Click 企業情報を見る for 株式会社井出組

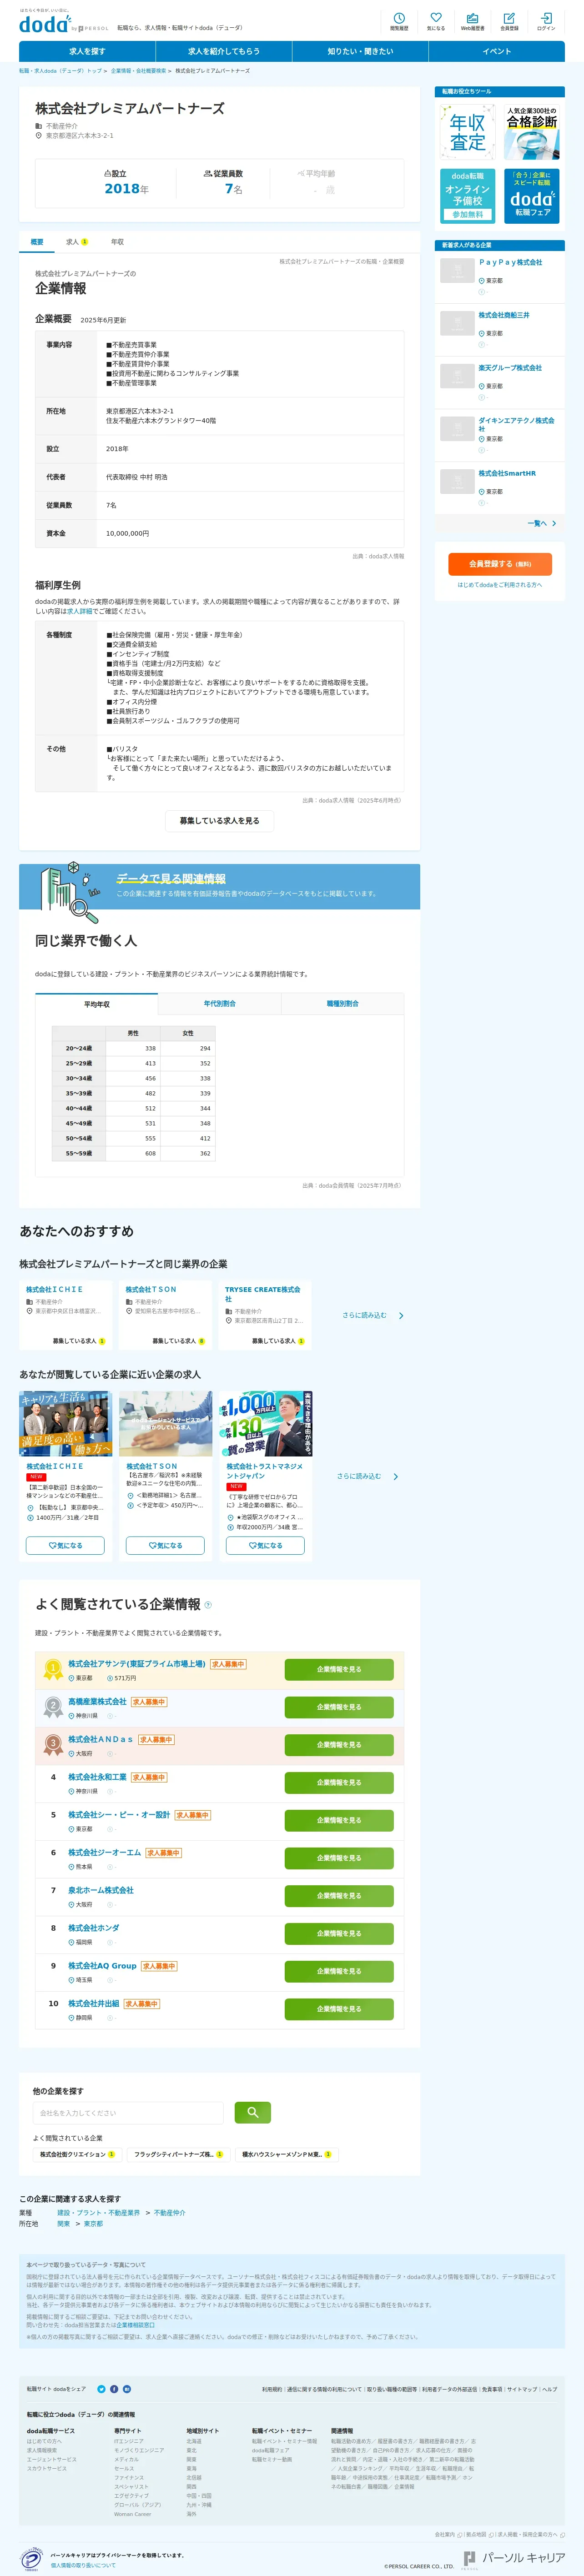339,2008
